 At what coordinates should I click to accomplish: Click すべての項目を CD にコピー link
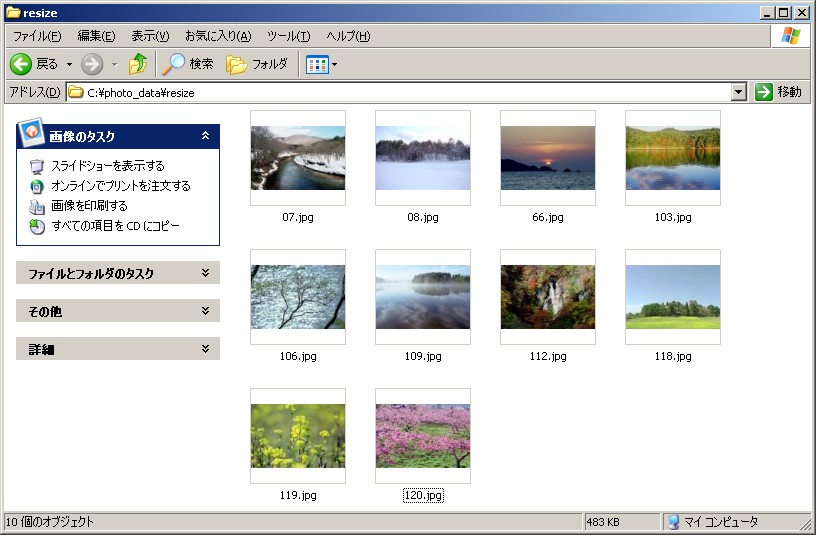pos(116,225)
